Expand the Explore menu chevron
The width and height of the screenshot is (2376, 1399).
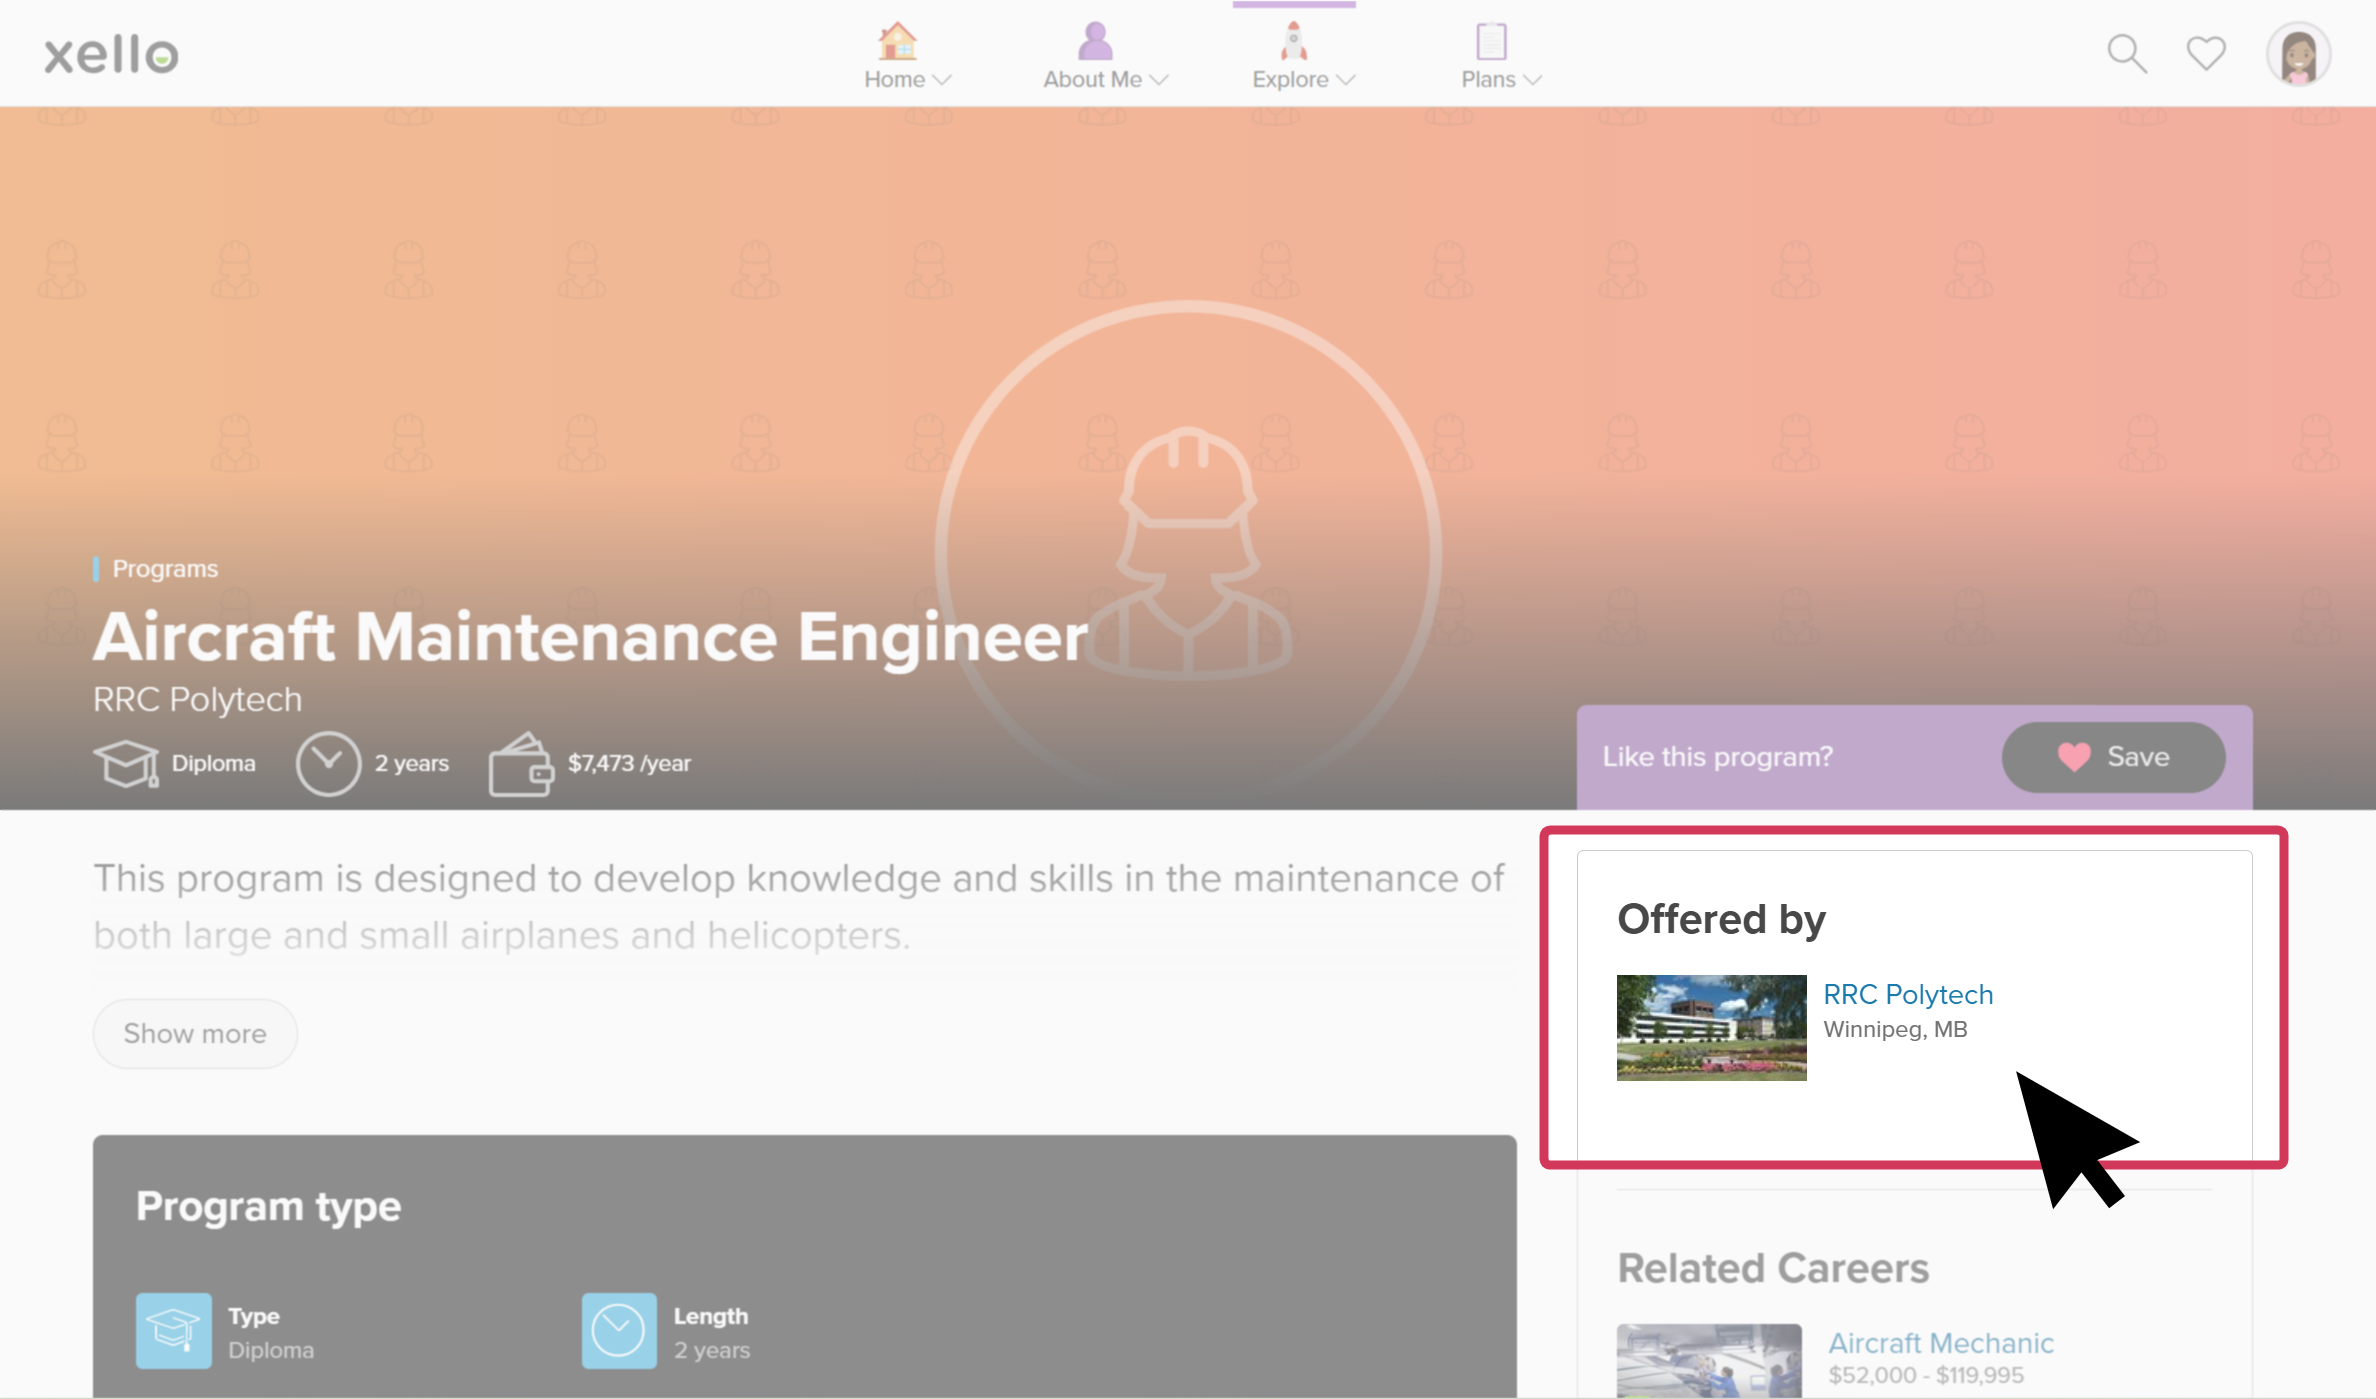[x=1346, y=80]
